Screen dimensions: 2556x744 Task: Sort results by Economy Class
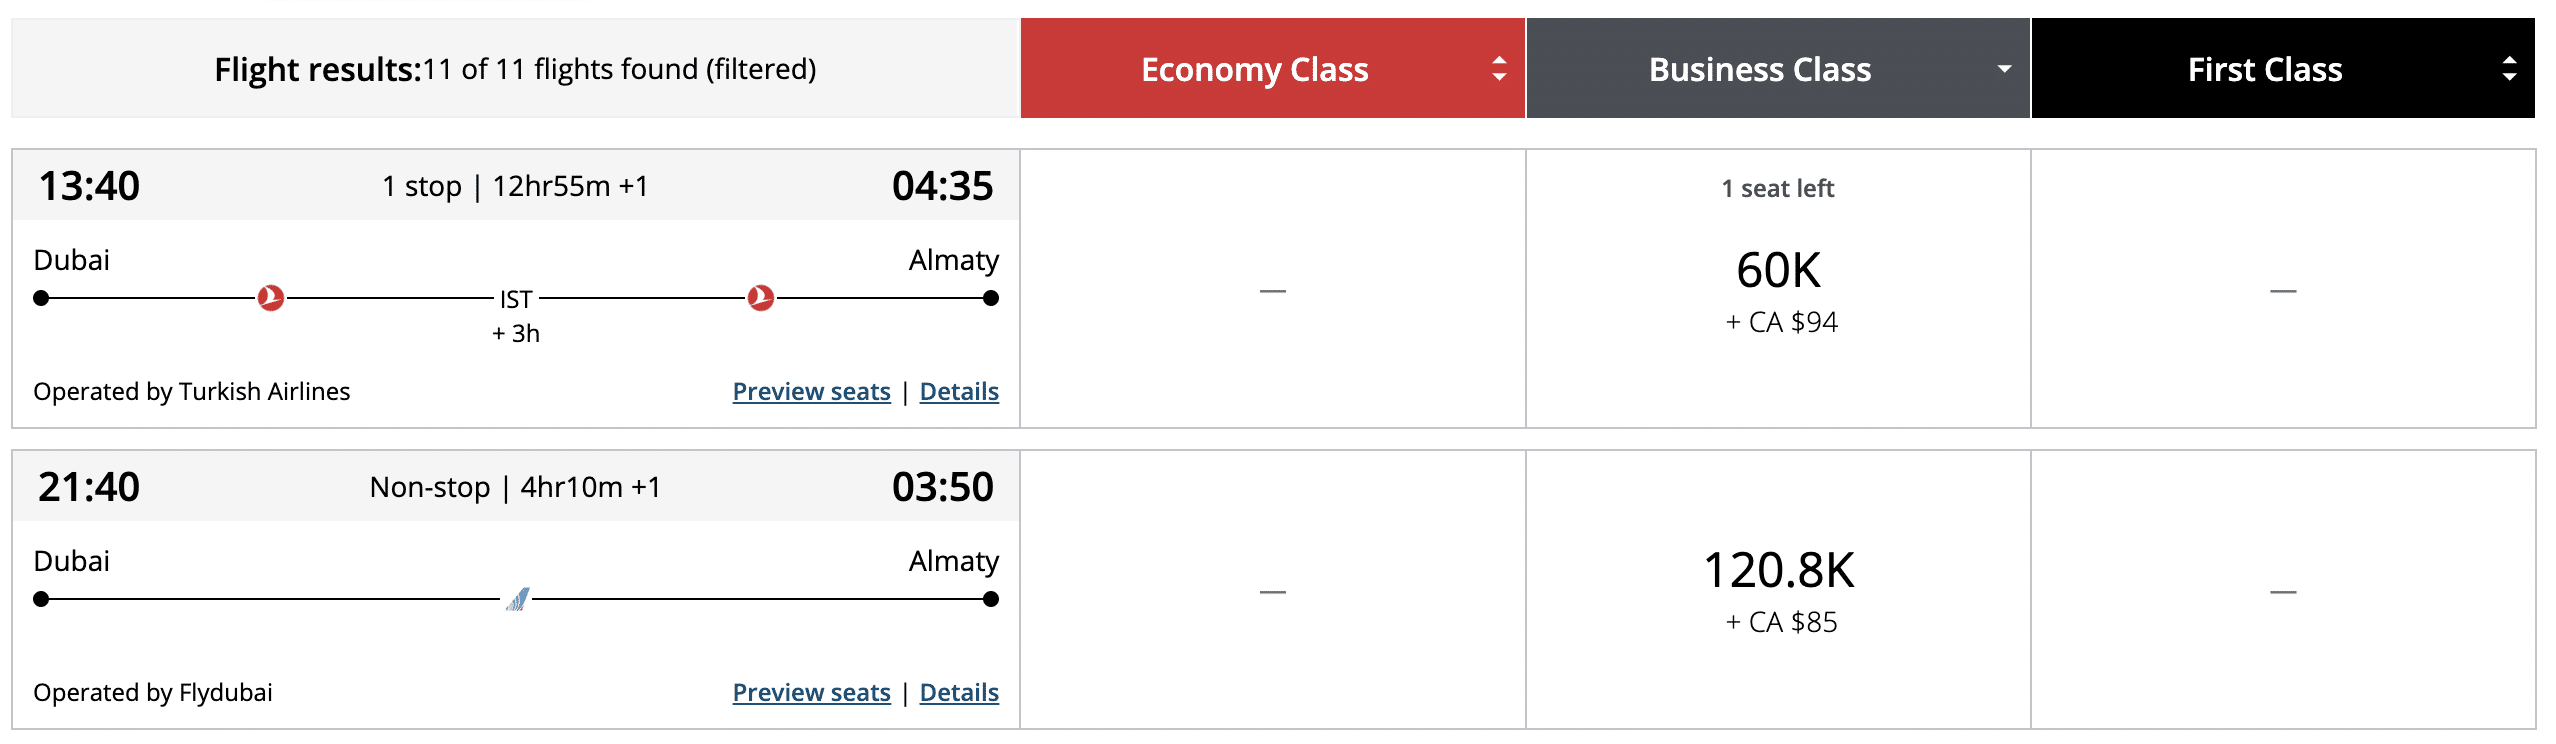pyautogui.click(x=1254, y=69)
